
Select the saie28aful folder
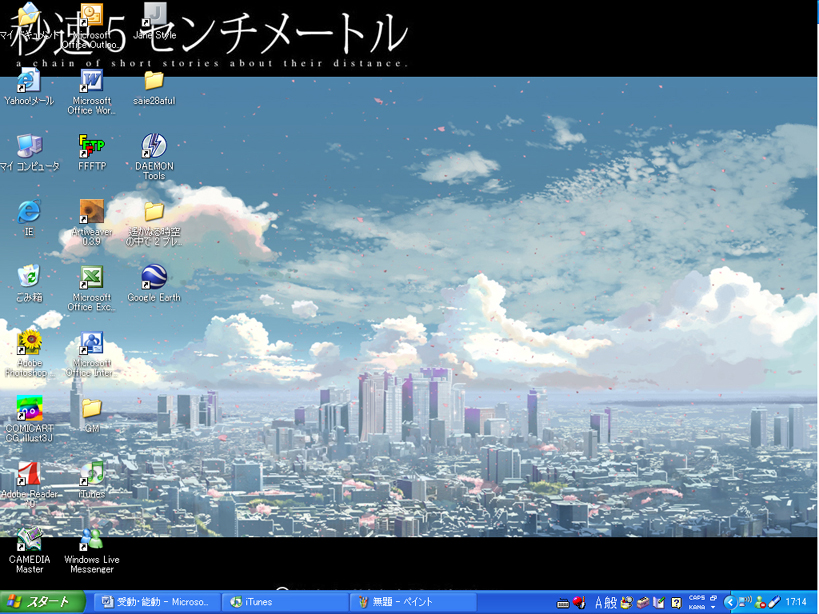tap(154, 87)
